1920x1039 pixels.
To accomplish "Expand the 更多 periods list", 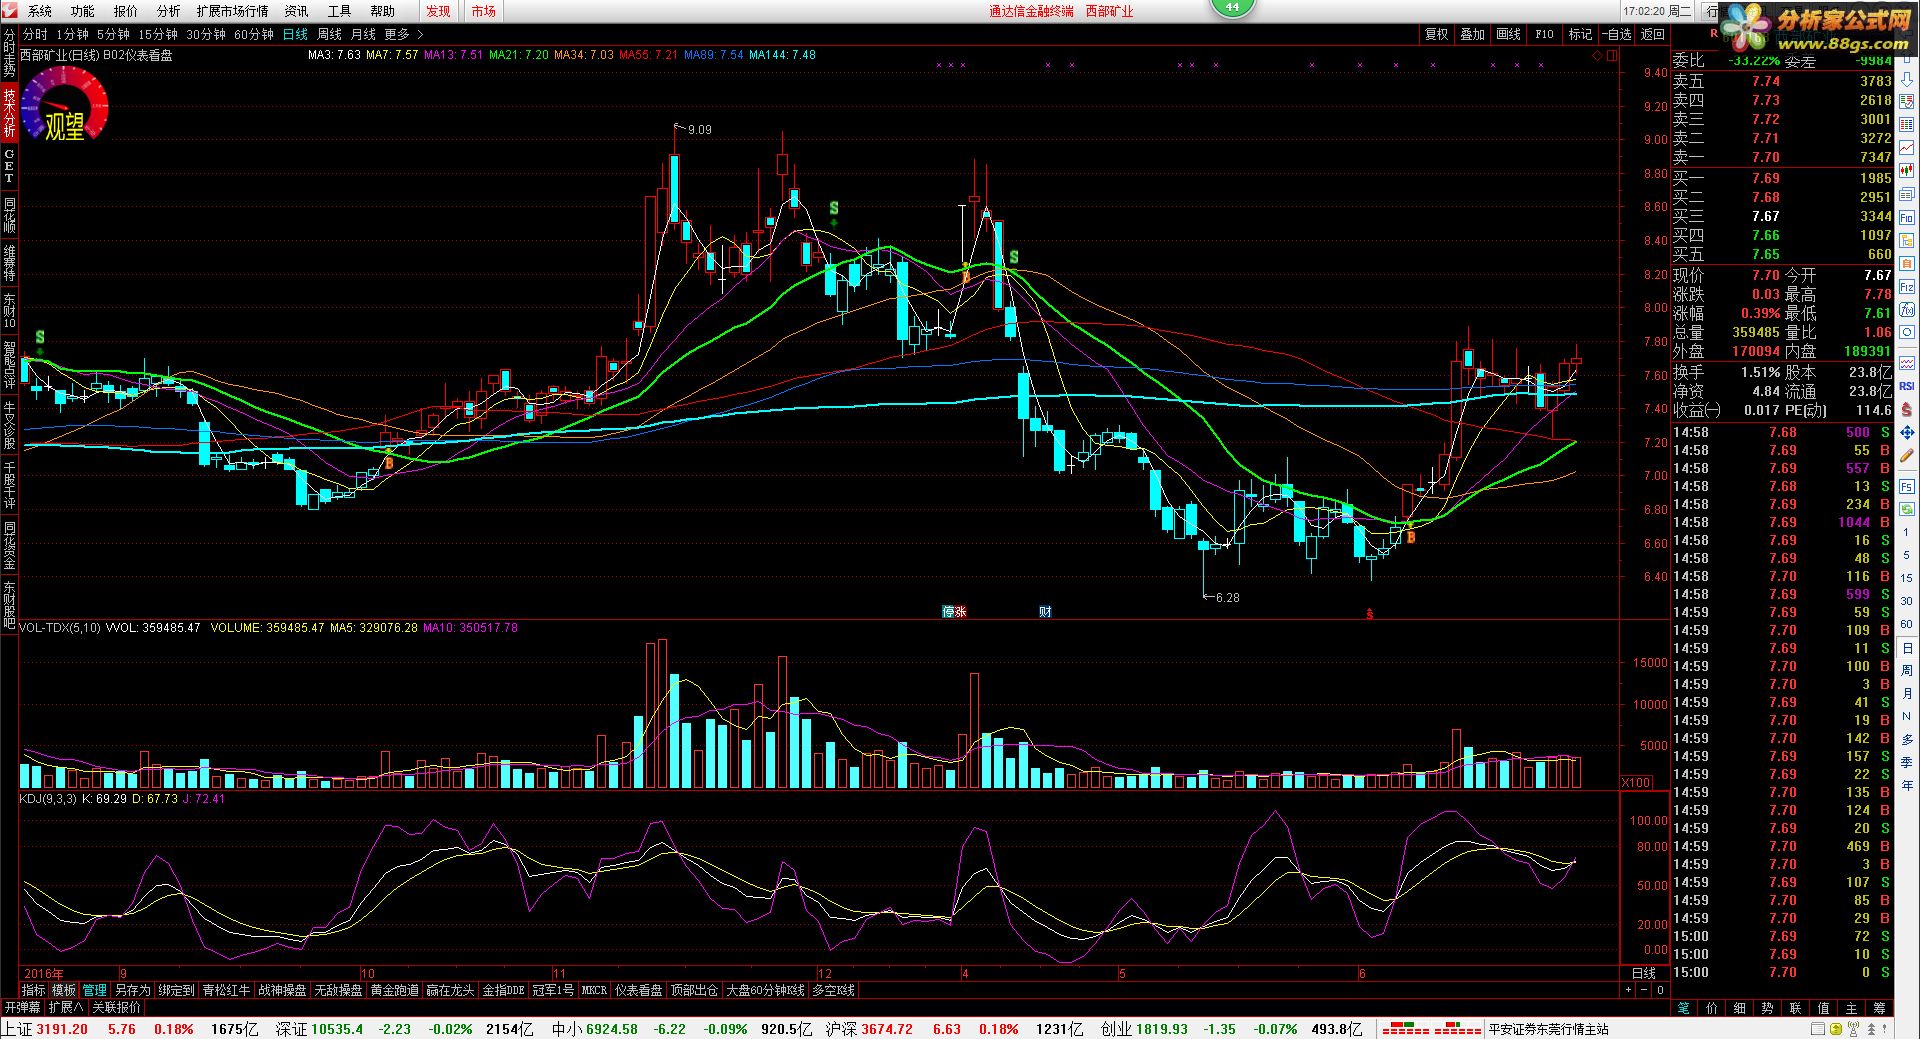I will (403, 34).
